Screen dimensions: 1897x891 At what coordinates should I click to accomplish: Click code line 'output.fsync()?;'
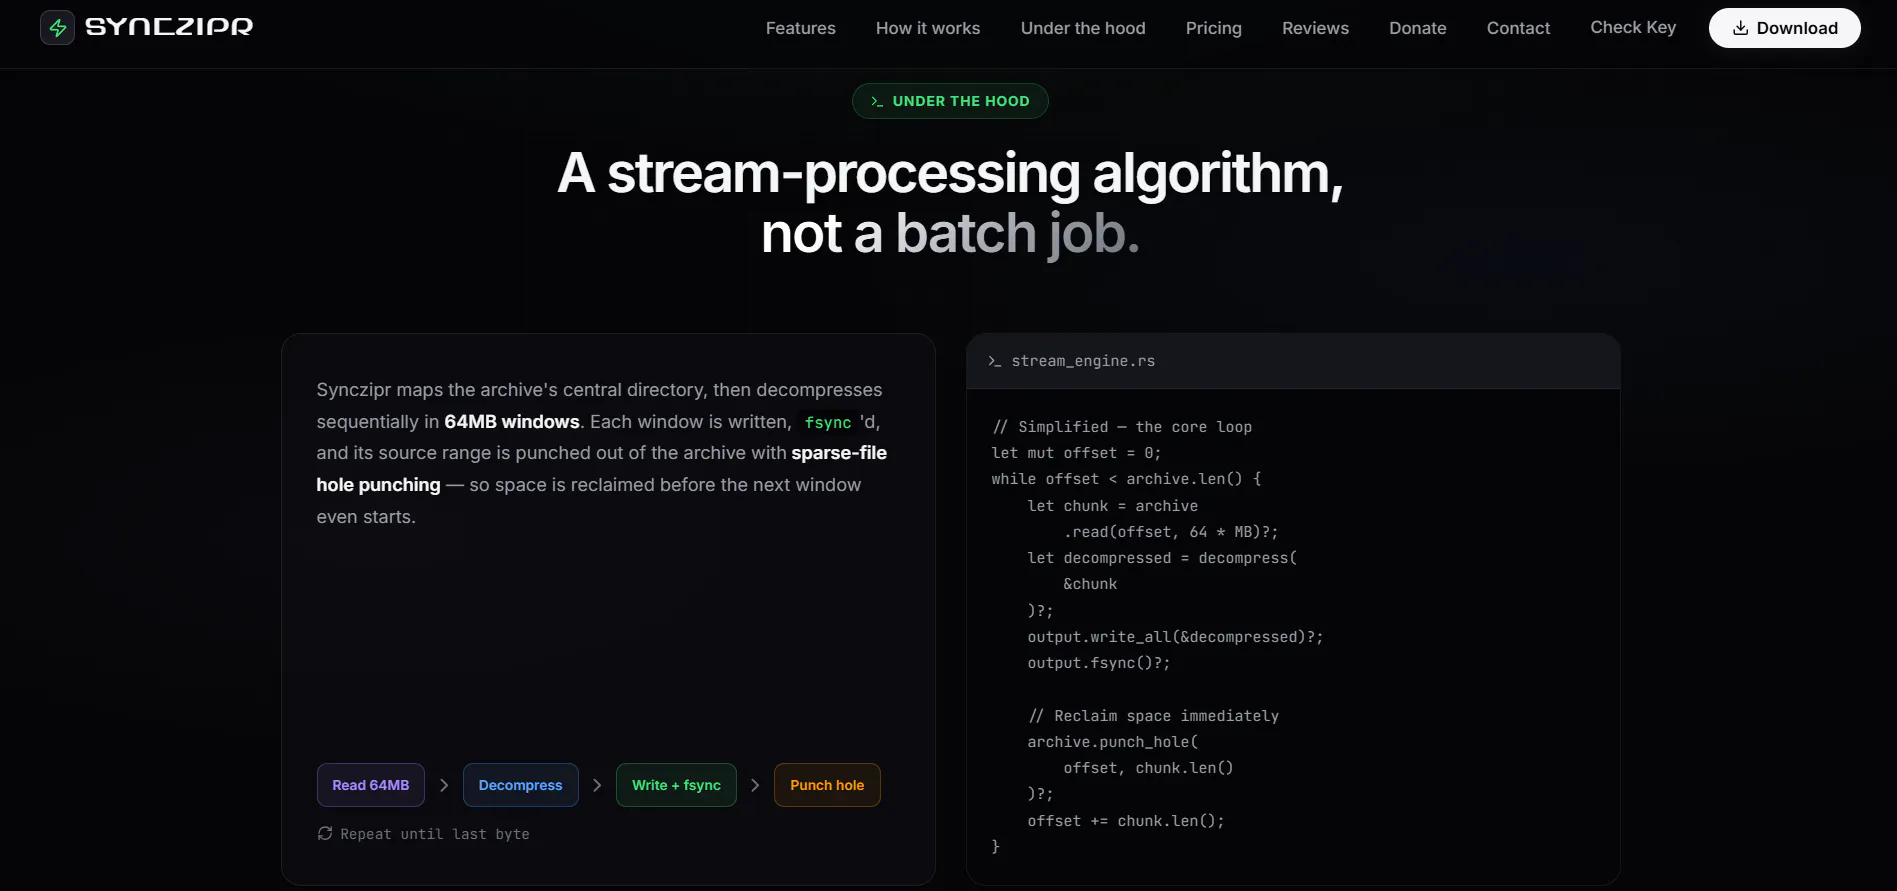[1098, 663]
